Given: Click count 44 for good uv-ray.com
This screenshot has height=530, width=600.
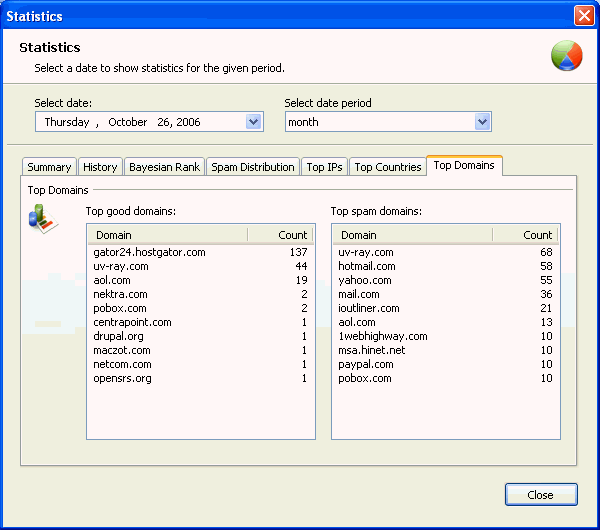Looking at the screenshot, I should (302, 266).
